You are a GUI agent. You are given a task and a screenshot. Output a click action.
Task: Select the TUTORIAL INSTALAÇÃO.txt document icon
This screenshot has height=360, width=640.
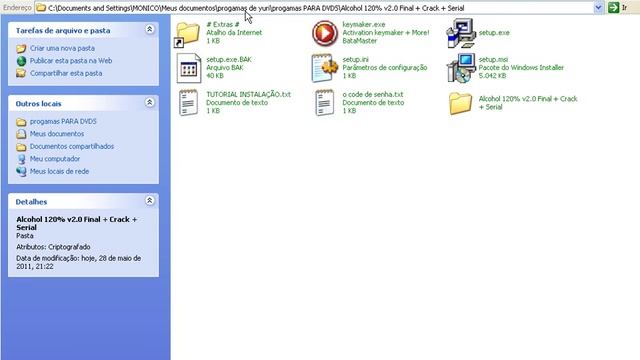click(188, 102)
